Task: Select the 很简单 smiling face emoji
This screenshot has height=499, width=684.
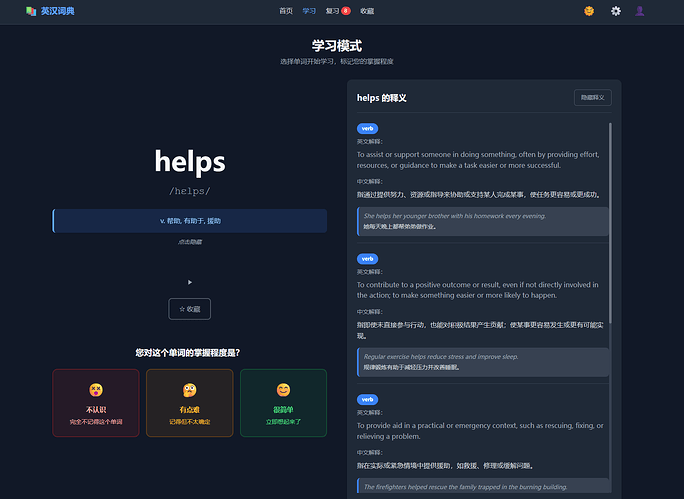Action: [284, 390]
